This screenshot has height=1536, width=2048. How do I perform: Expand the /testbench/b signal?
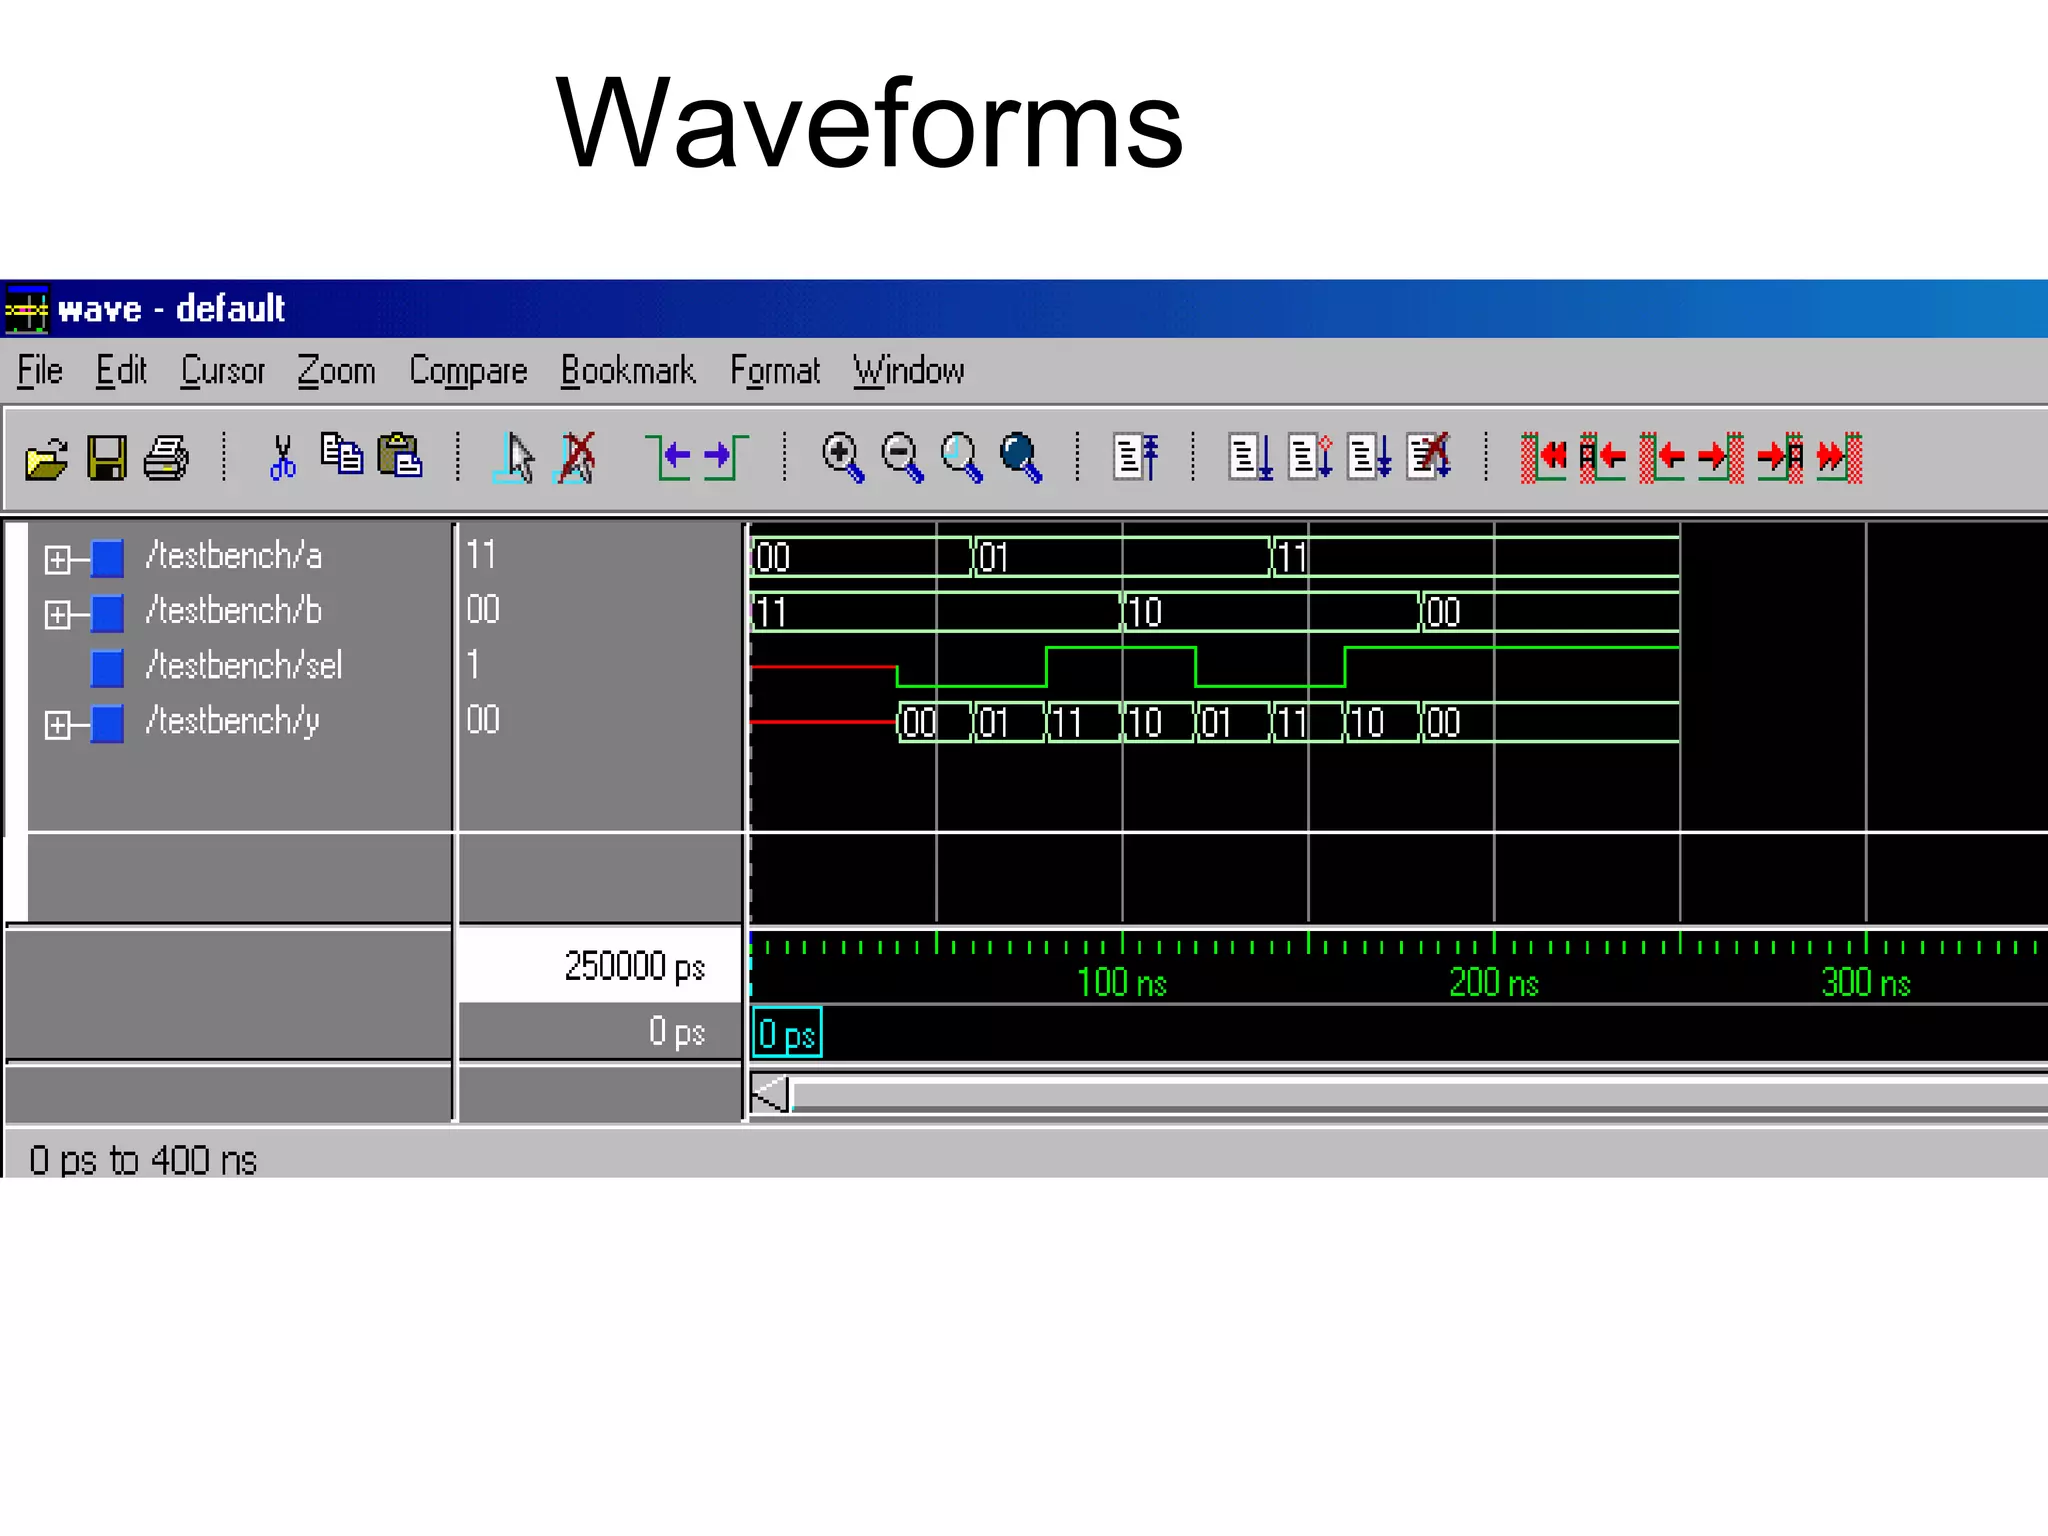[x=57, y=614]
